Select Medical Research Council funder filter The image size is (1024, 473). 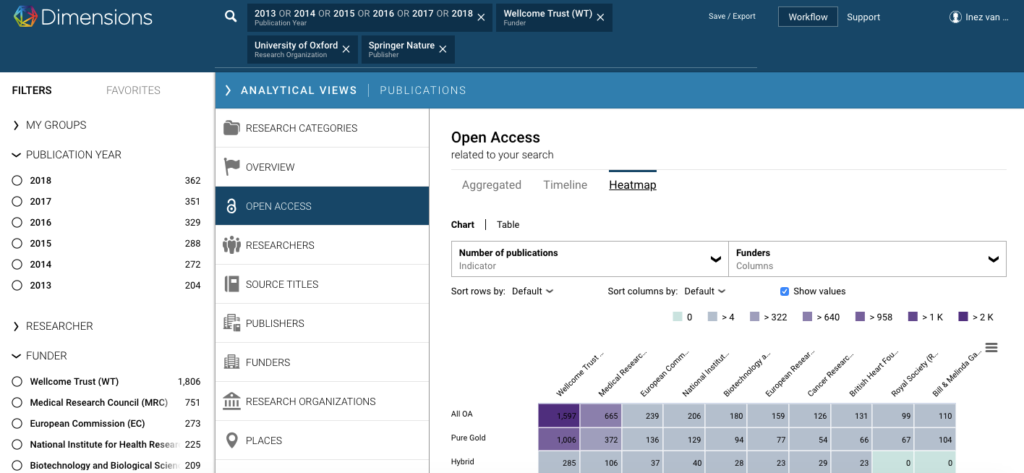pos(17,402)
